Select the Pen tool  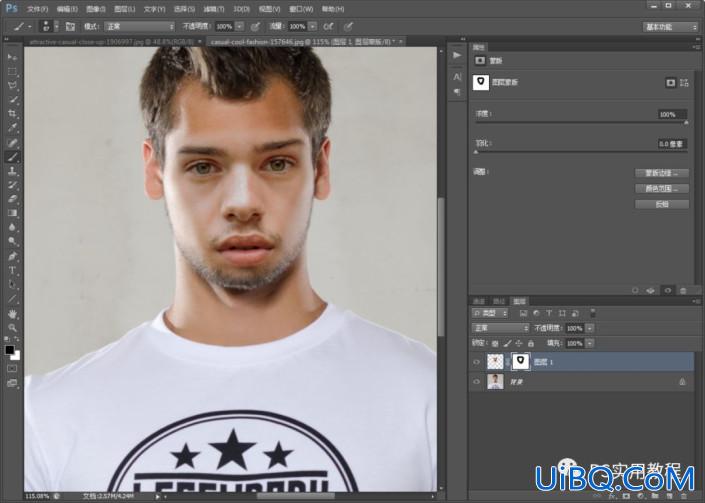click(x=12, y=256)
